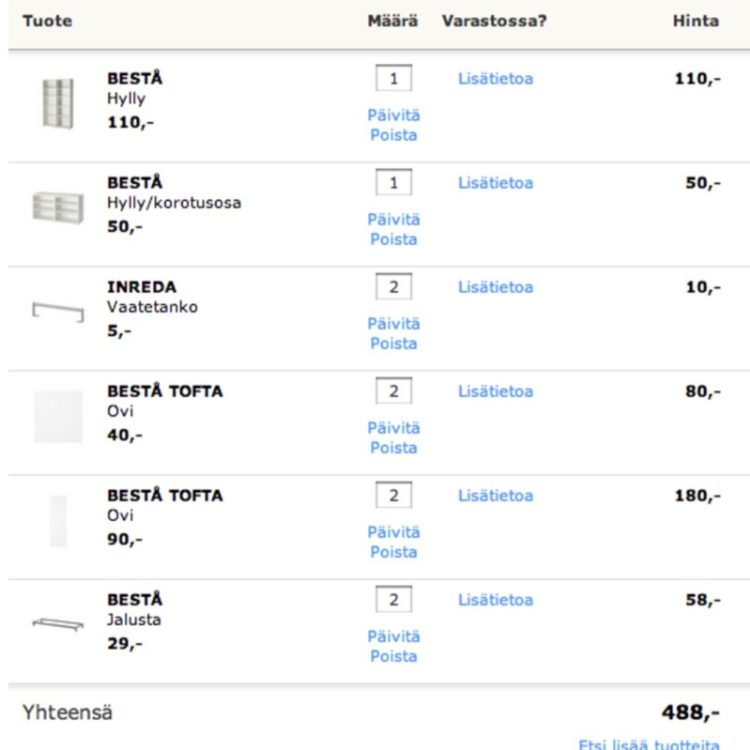Click the quantity field for Hylly/korotusosa

tap(394, 182)
